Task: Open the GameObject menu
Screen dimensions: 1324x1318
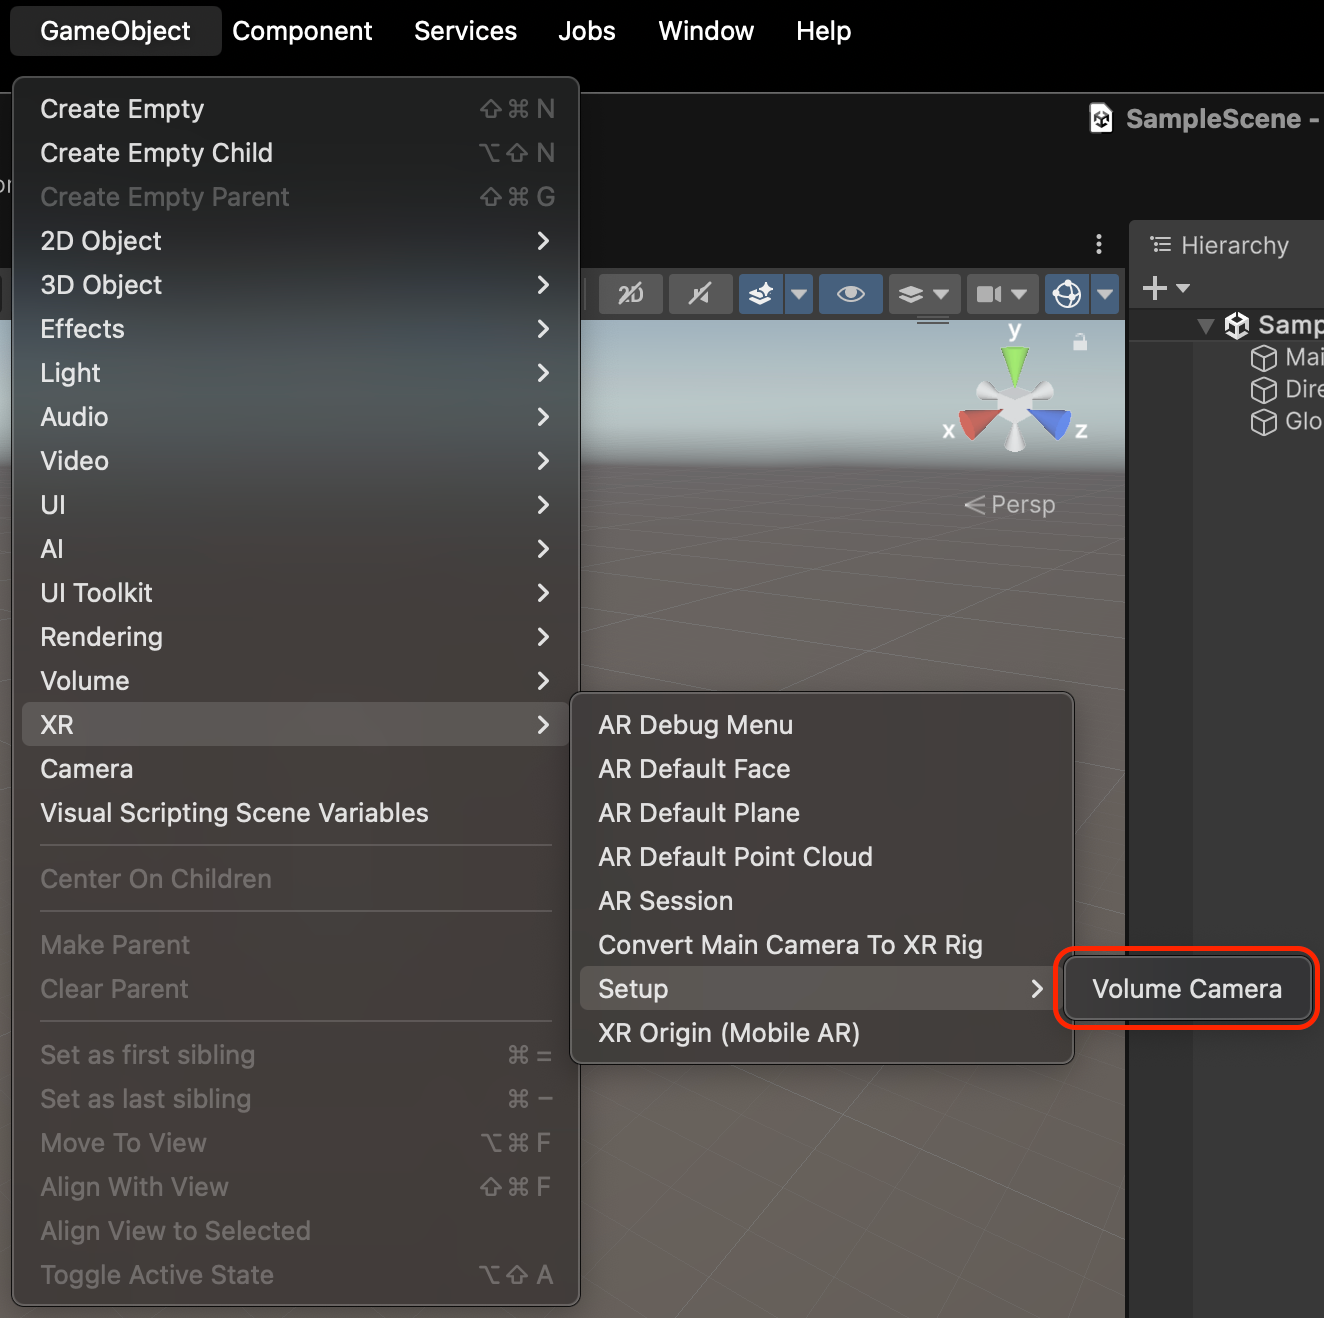Action: pyautogui.click(x=115, y=31)
